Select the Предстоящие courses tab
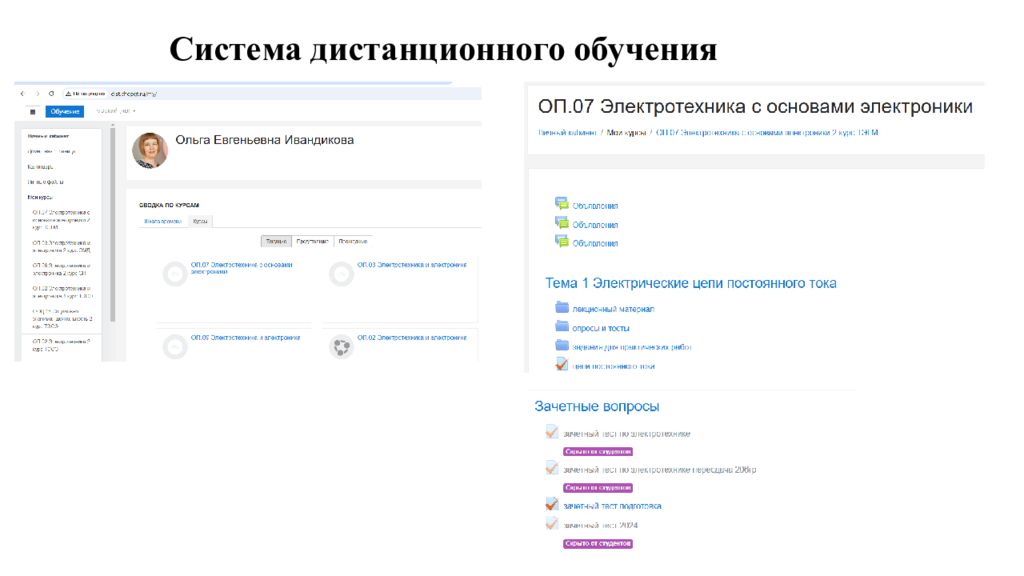The width and height of the screenshot is (1024, 576). (x=312, y=241)
